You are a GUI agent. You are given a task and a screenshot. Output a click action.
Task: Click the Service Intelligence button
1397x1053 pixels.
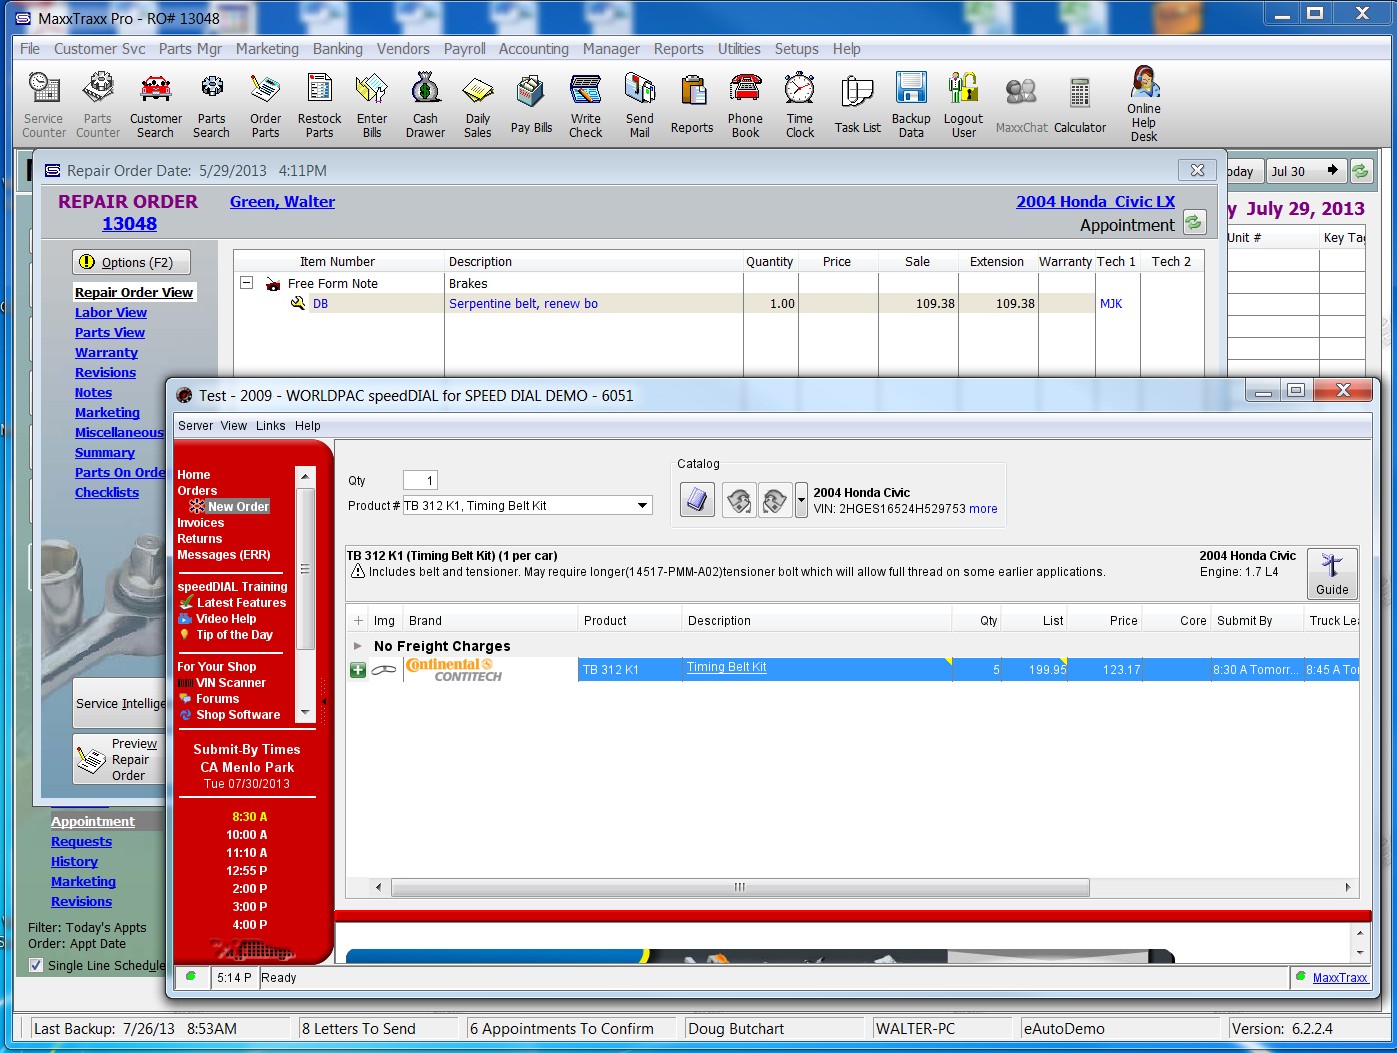coord(120,704)
